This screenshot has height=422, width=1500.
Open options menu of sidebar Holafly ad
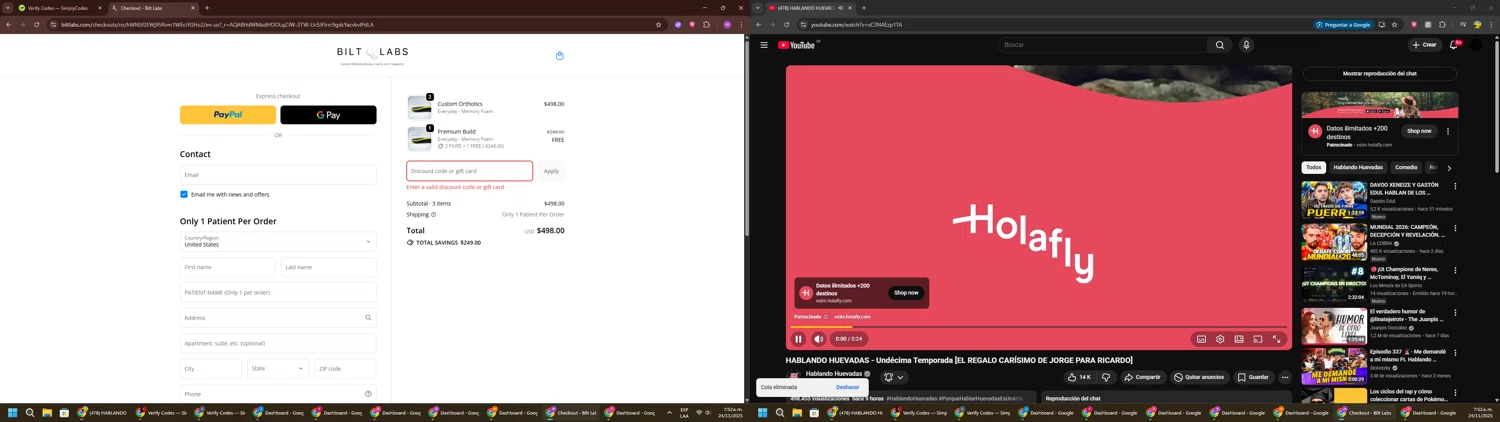(1448, 131)
